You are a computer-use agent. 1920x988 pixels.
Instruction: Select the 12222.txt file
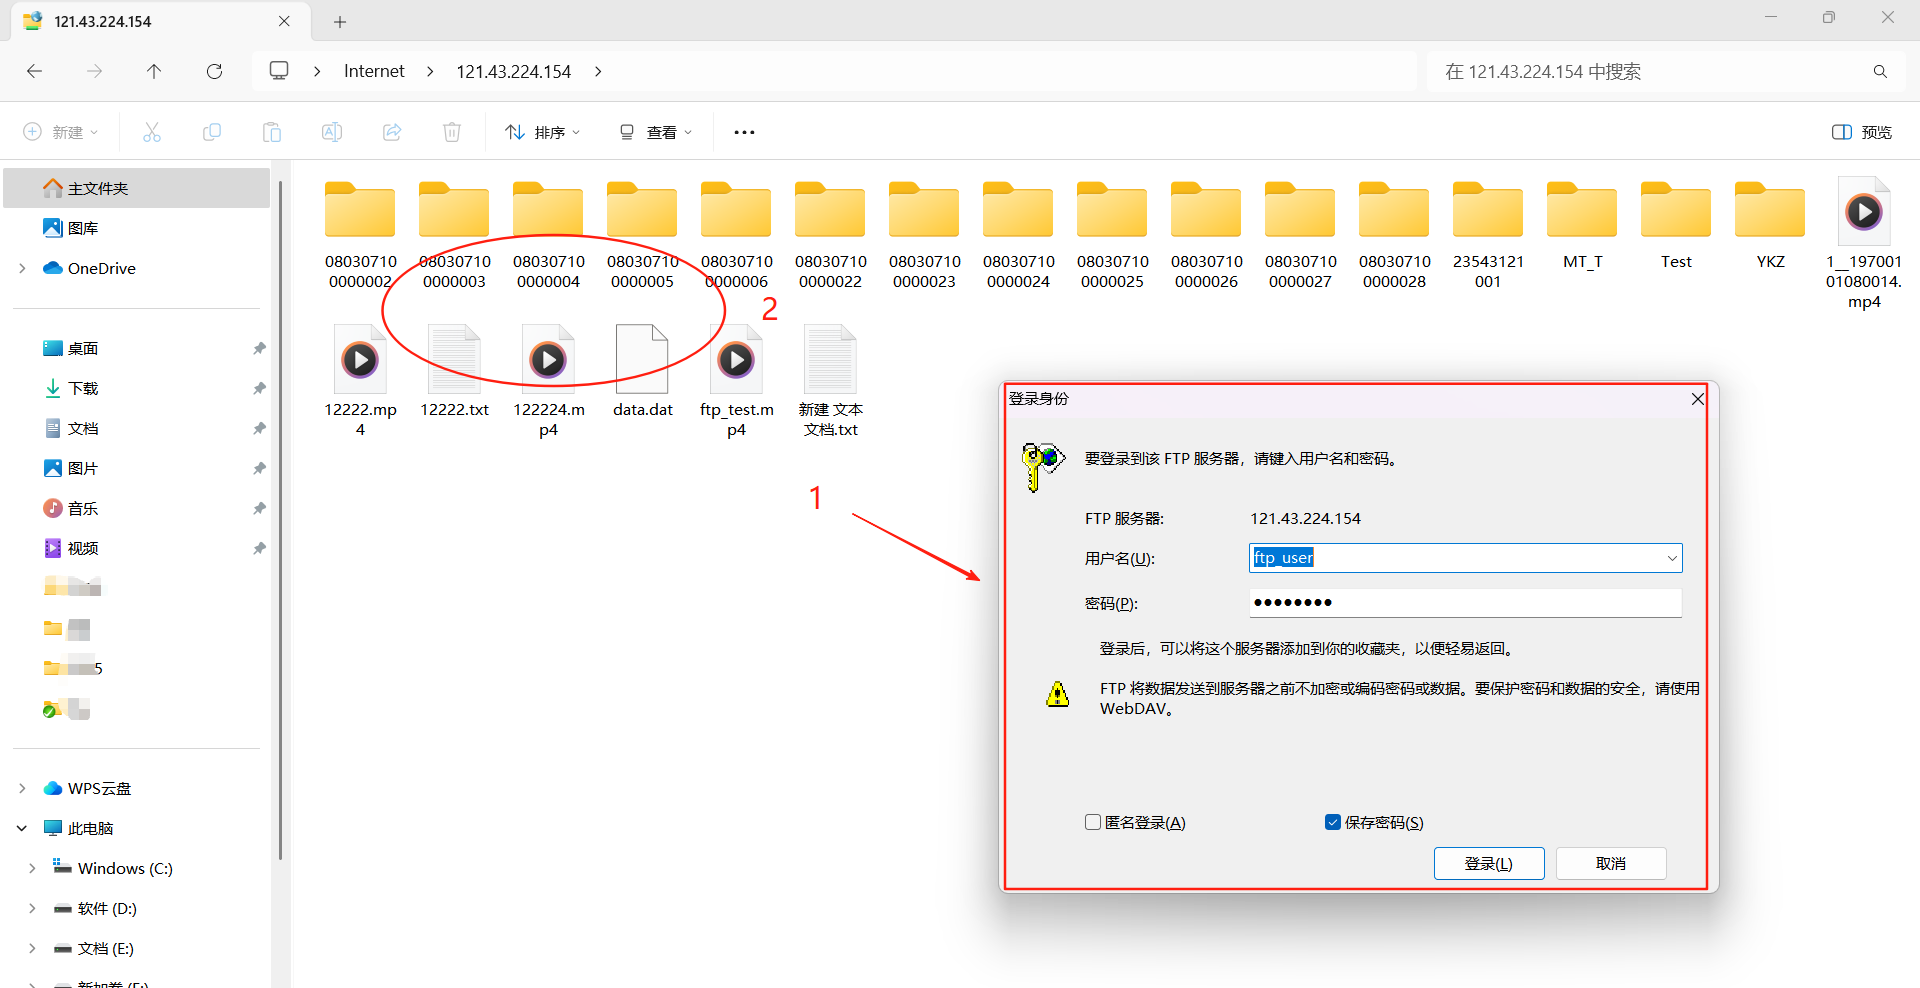(x=454, y=372)
